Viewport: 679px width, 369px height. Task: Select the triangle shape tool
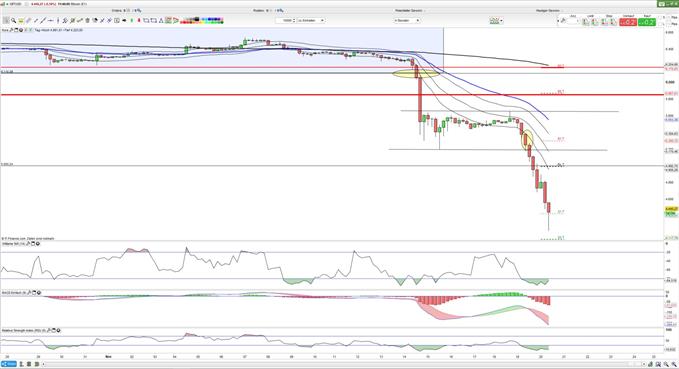coord(161,20)
